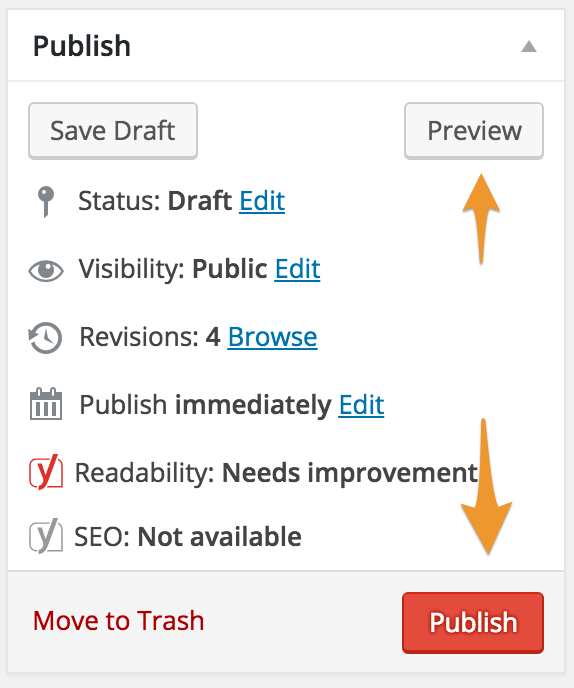Image resolution: width=574 pixels, height=688 pixels.
Task: Click the gray Yoast SEO icon
Action: pyautogui.click(x=46, y=536)
